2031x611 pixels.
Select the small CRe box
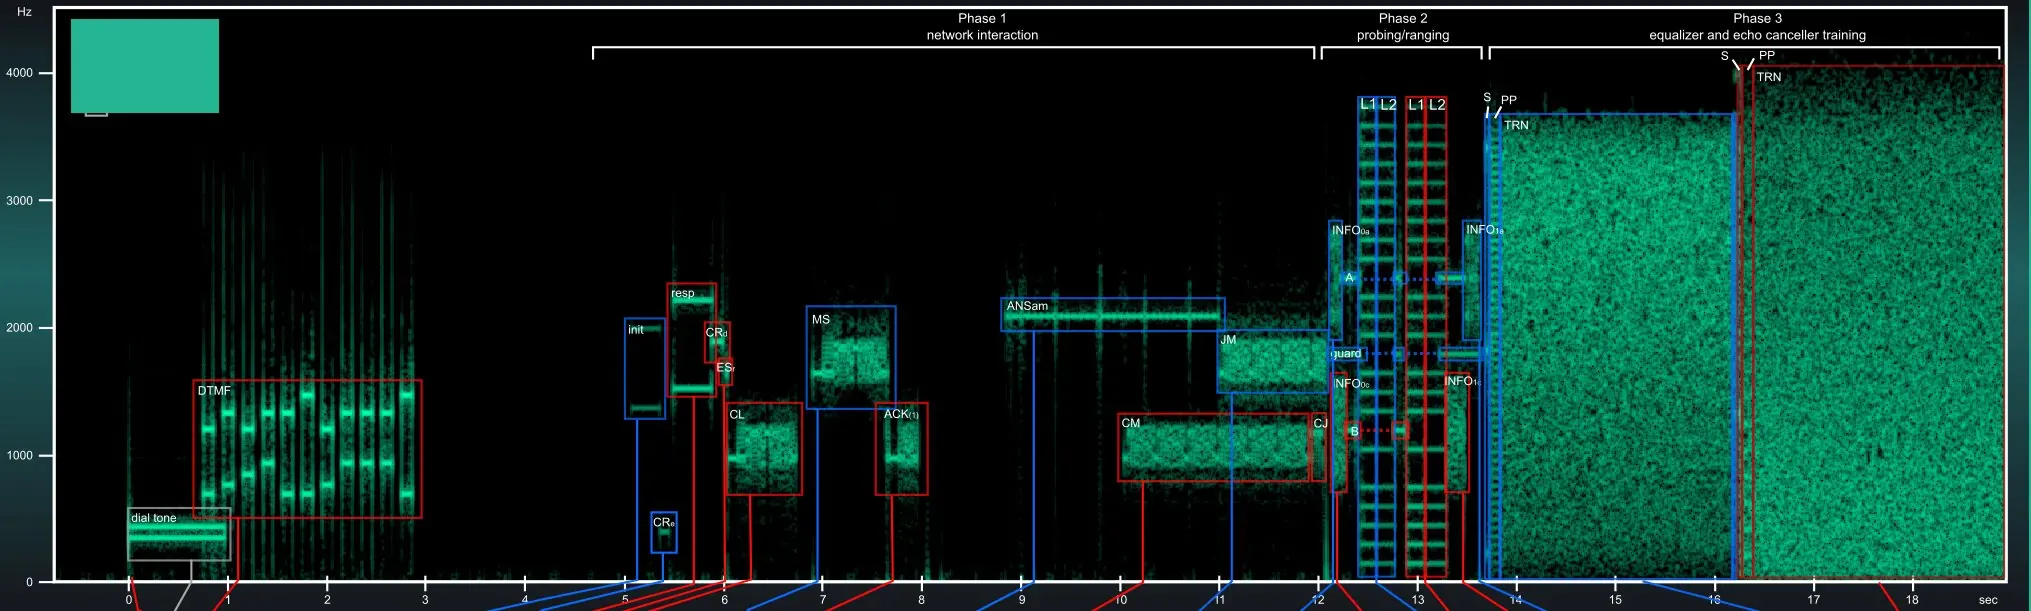point(663,533)
